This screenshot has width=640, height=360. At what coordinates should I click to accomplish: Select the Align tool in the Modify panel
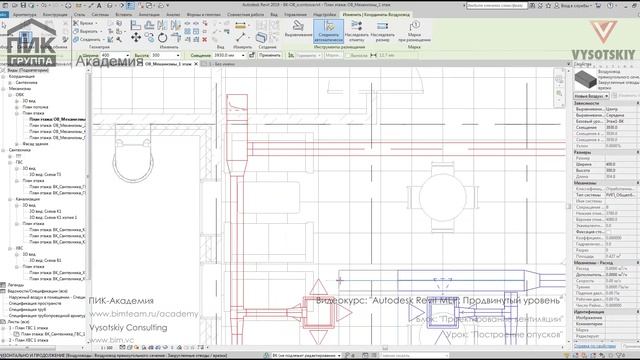tap(136, 25)
